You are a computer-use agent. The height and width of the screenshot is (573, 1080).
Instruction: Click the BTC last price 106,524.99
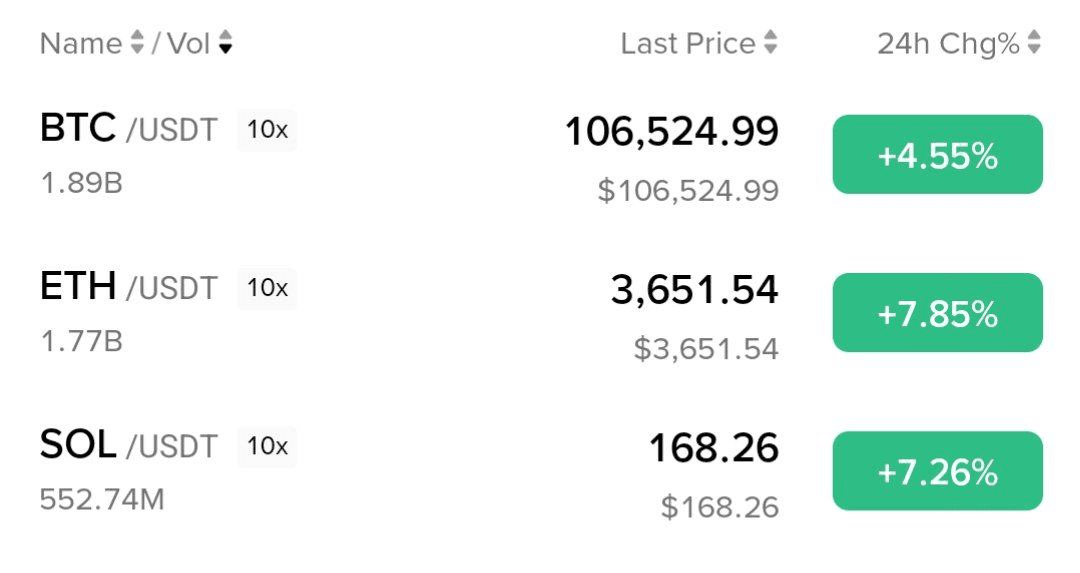click(672, 131)
